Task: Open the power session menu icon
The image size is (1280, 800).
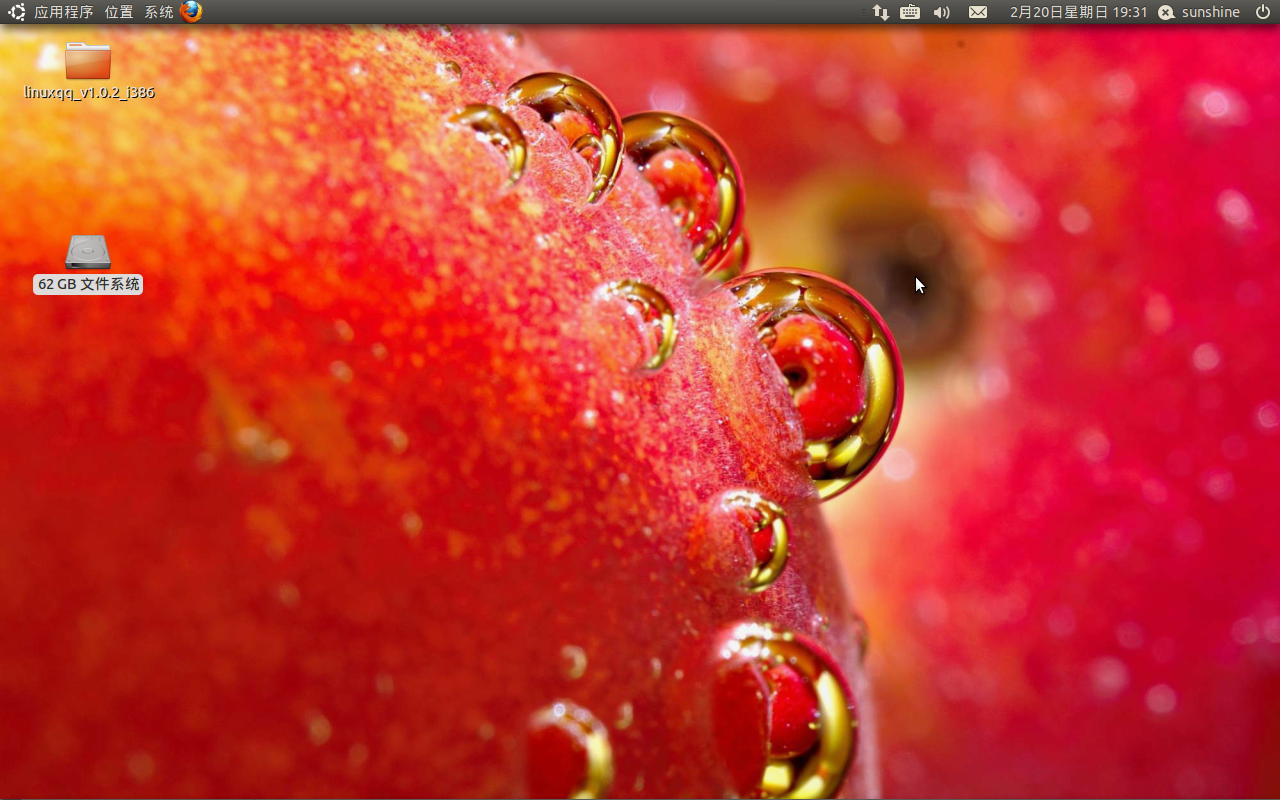Action: (x=1263, y=12)
